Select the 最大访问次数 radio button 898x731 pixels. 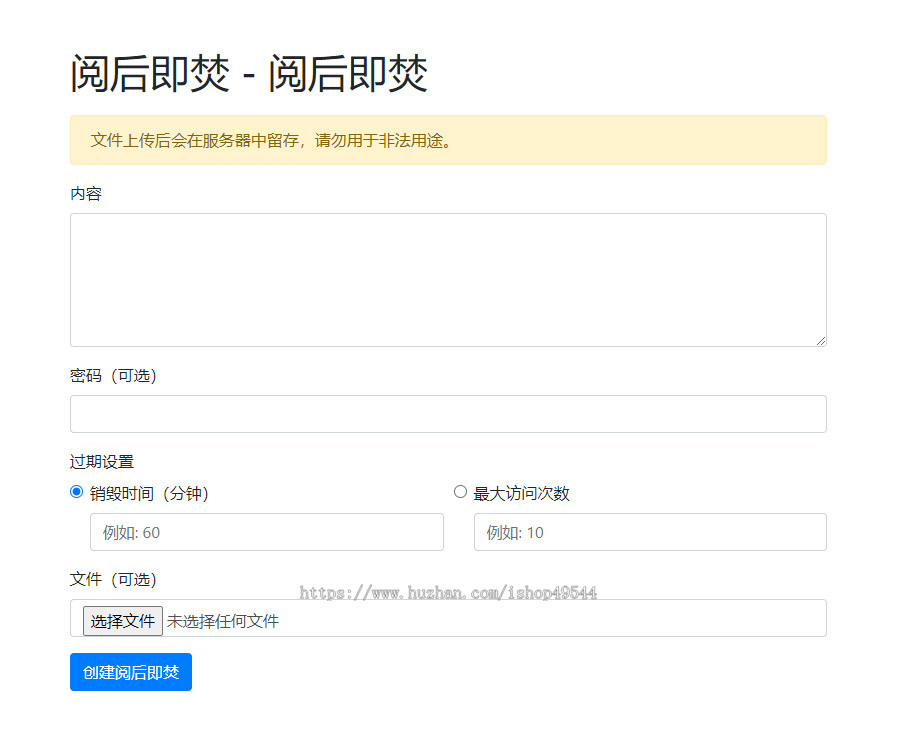tap(460, 492)
